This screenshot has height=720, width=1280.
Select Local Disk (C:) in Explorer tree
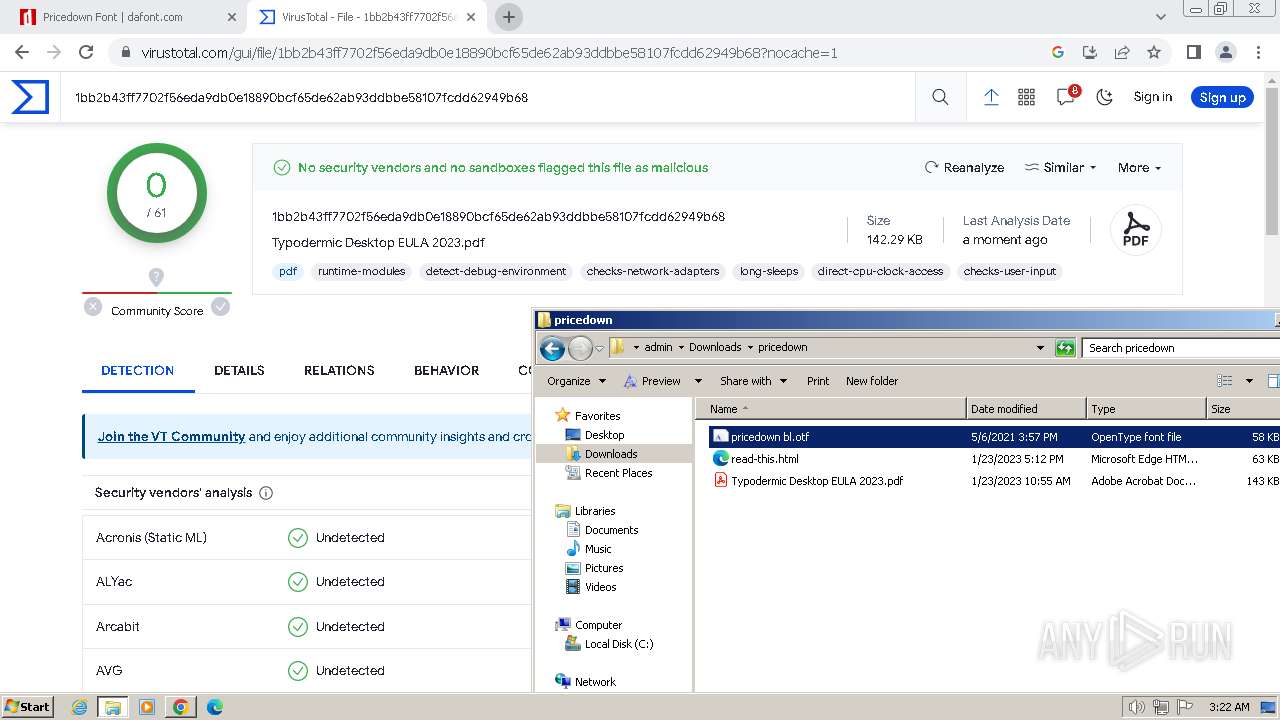(x=618, y=644)
